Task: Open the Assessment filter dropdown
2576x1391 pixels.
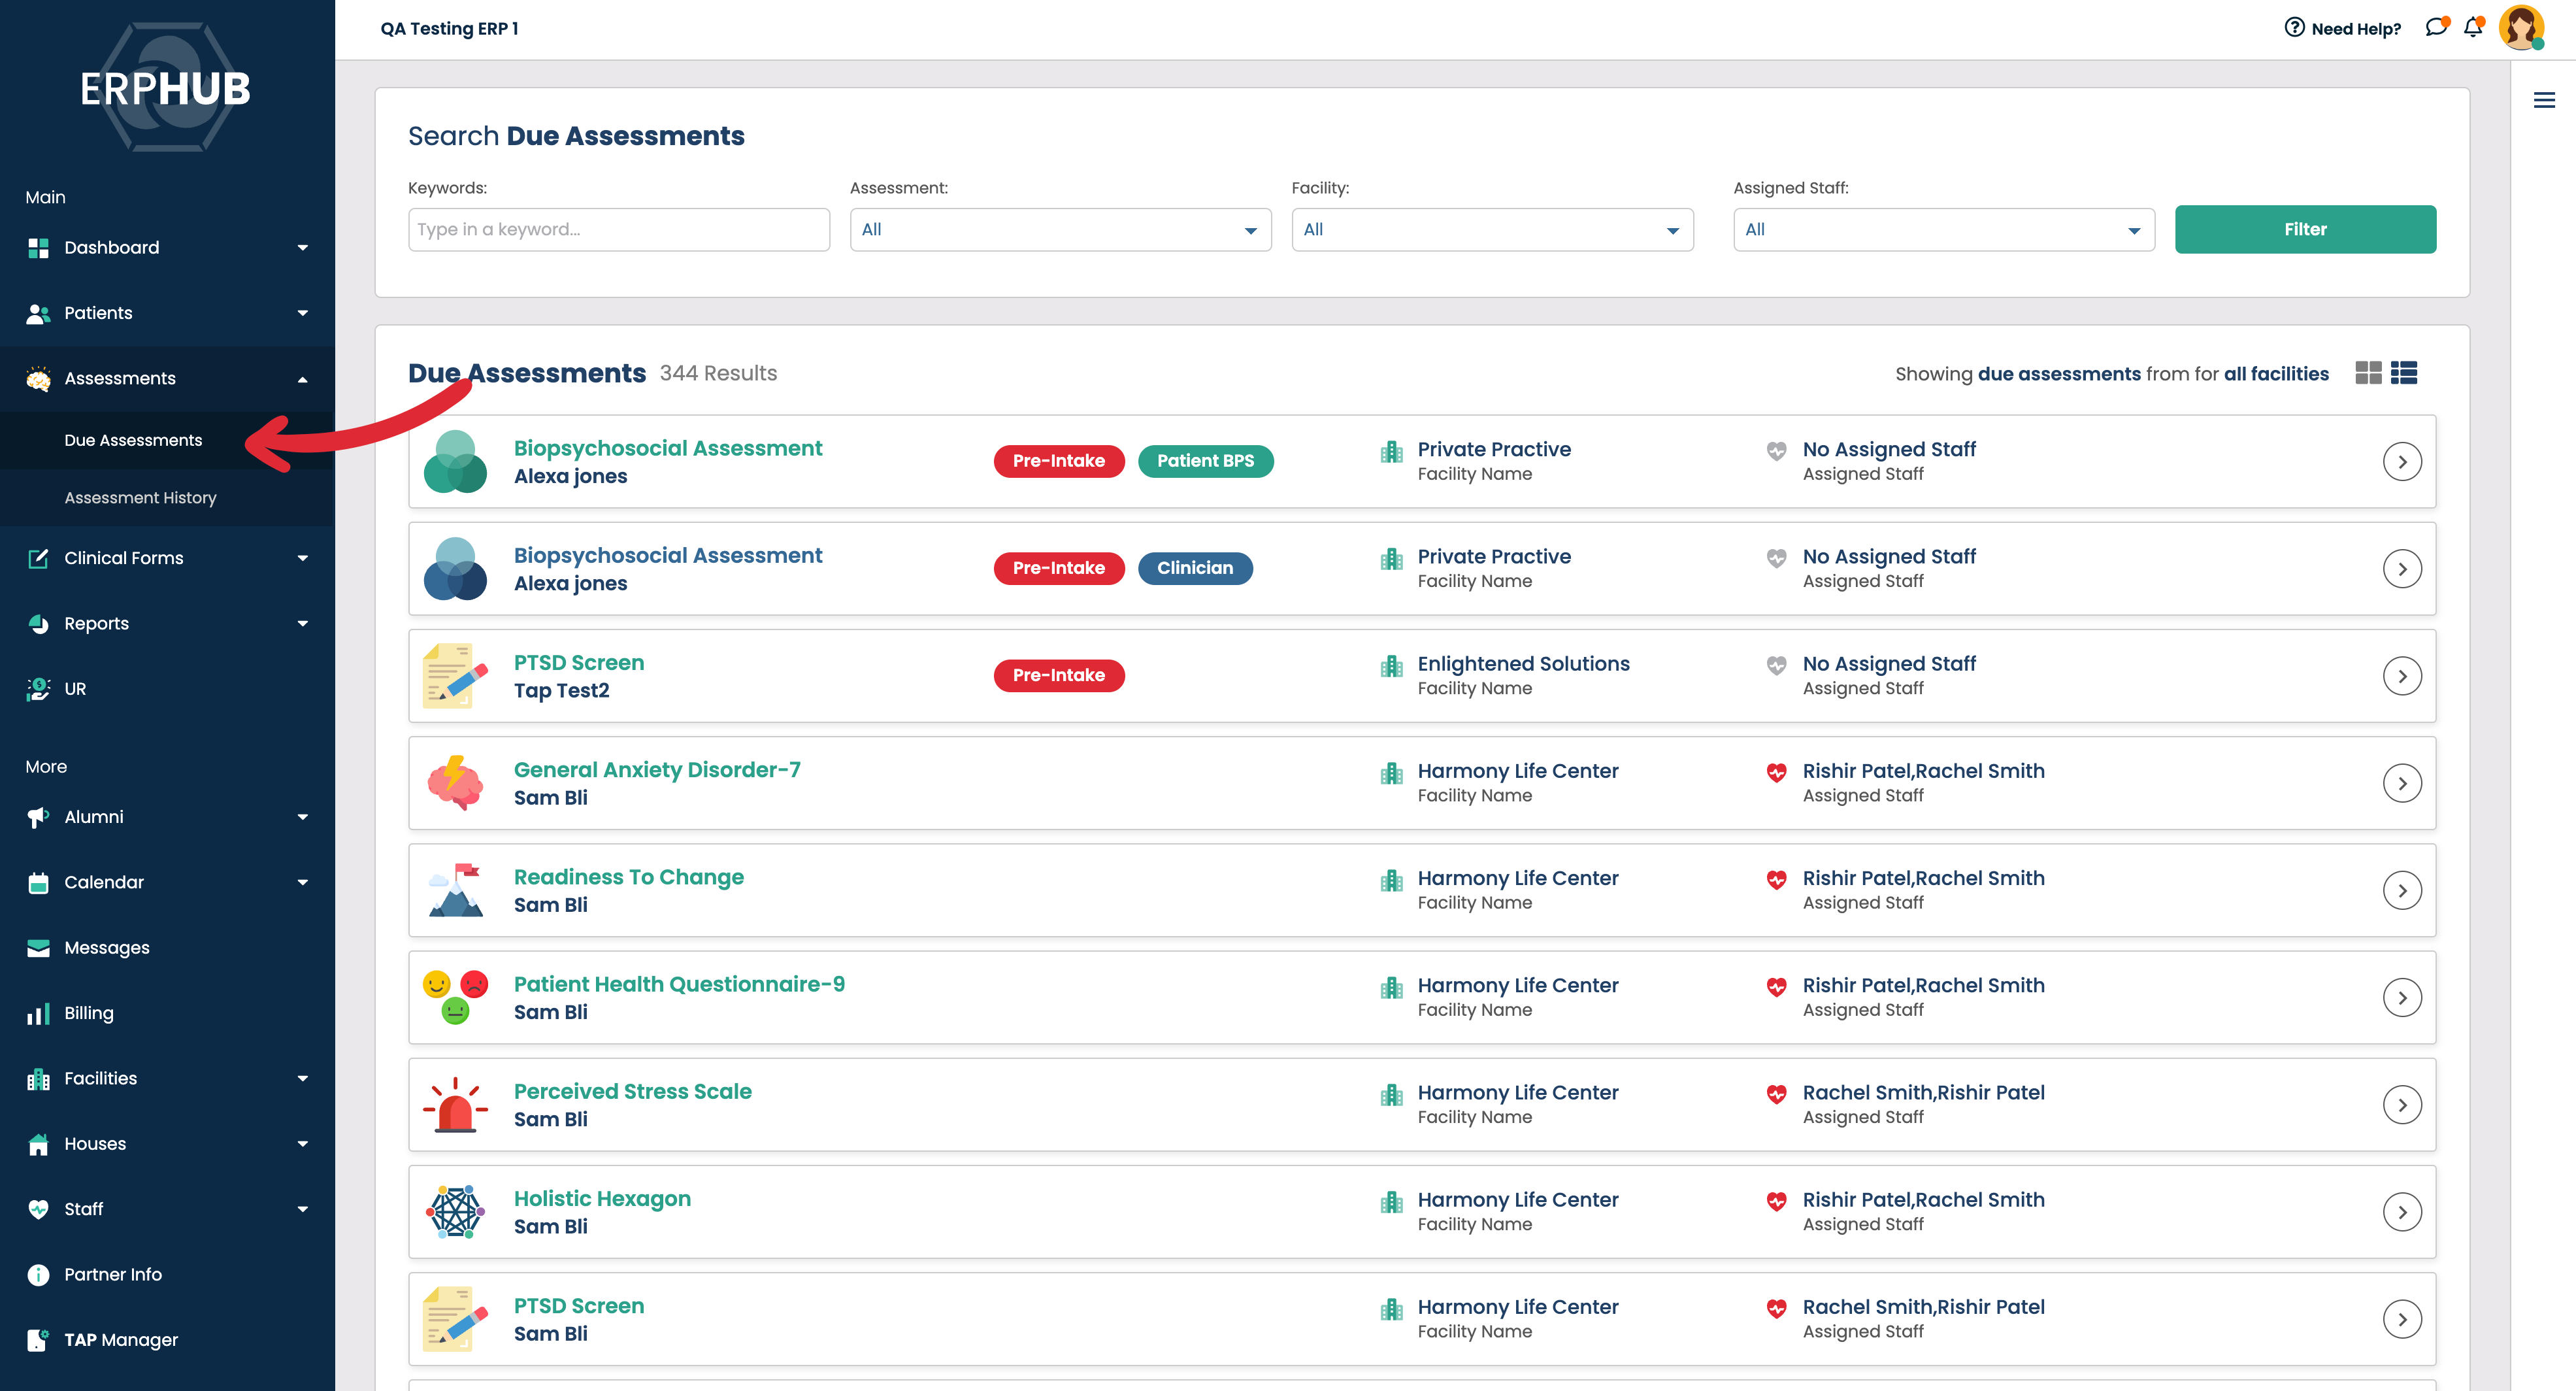Action: (1060, 230)
